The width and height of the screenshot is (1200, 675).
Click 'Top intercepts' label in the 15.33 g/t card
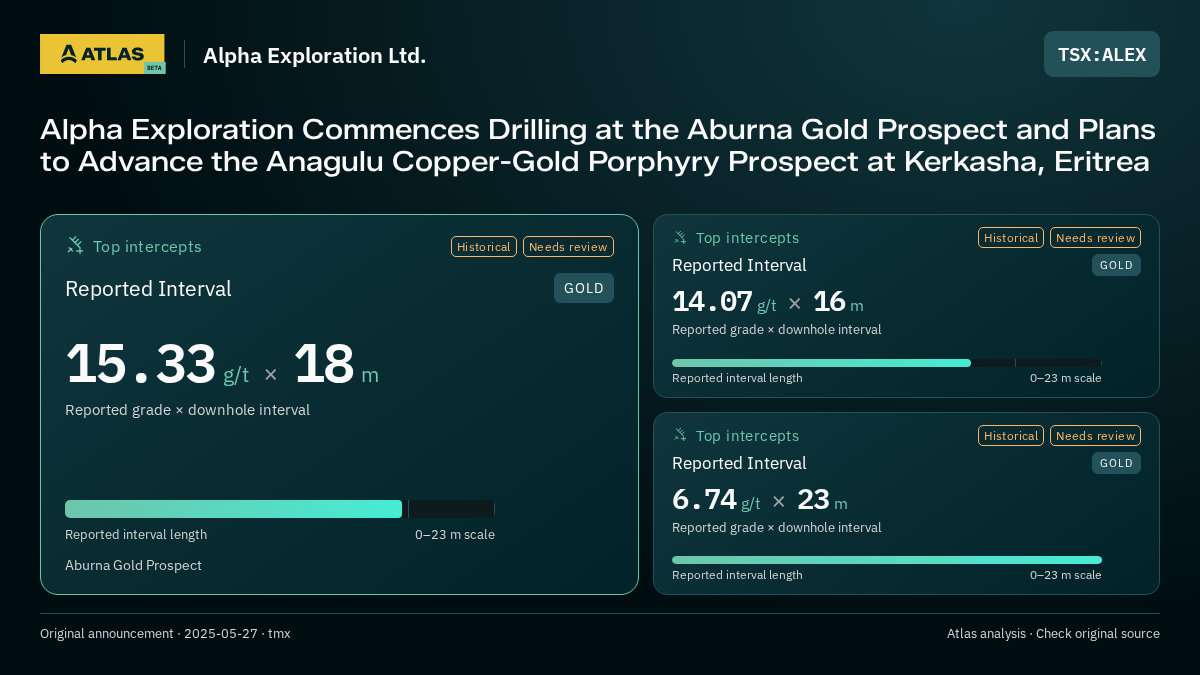[147, 246]
